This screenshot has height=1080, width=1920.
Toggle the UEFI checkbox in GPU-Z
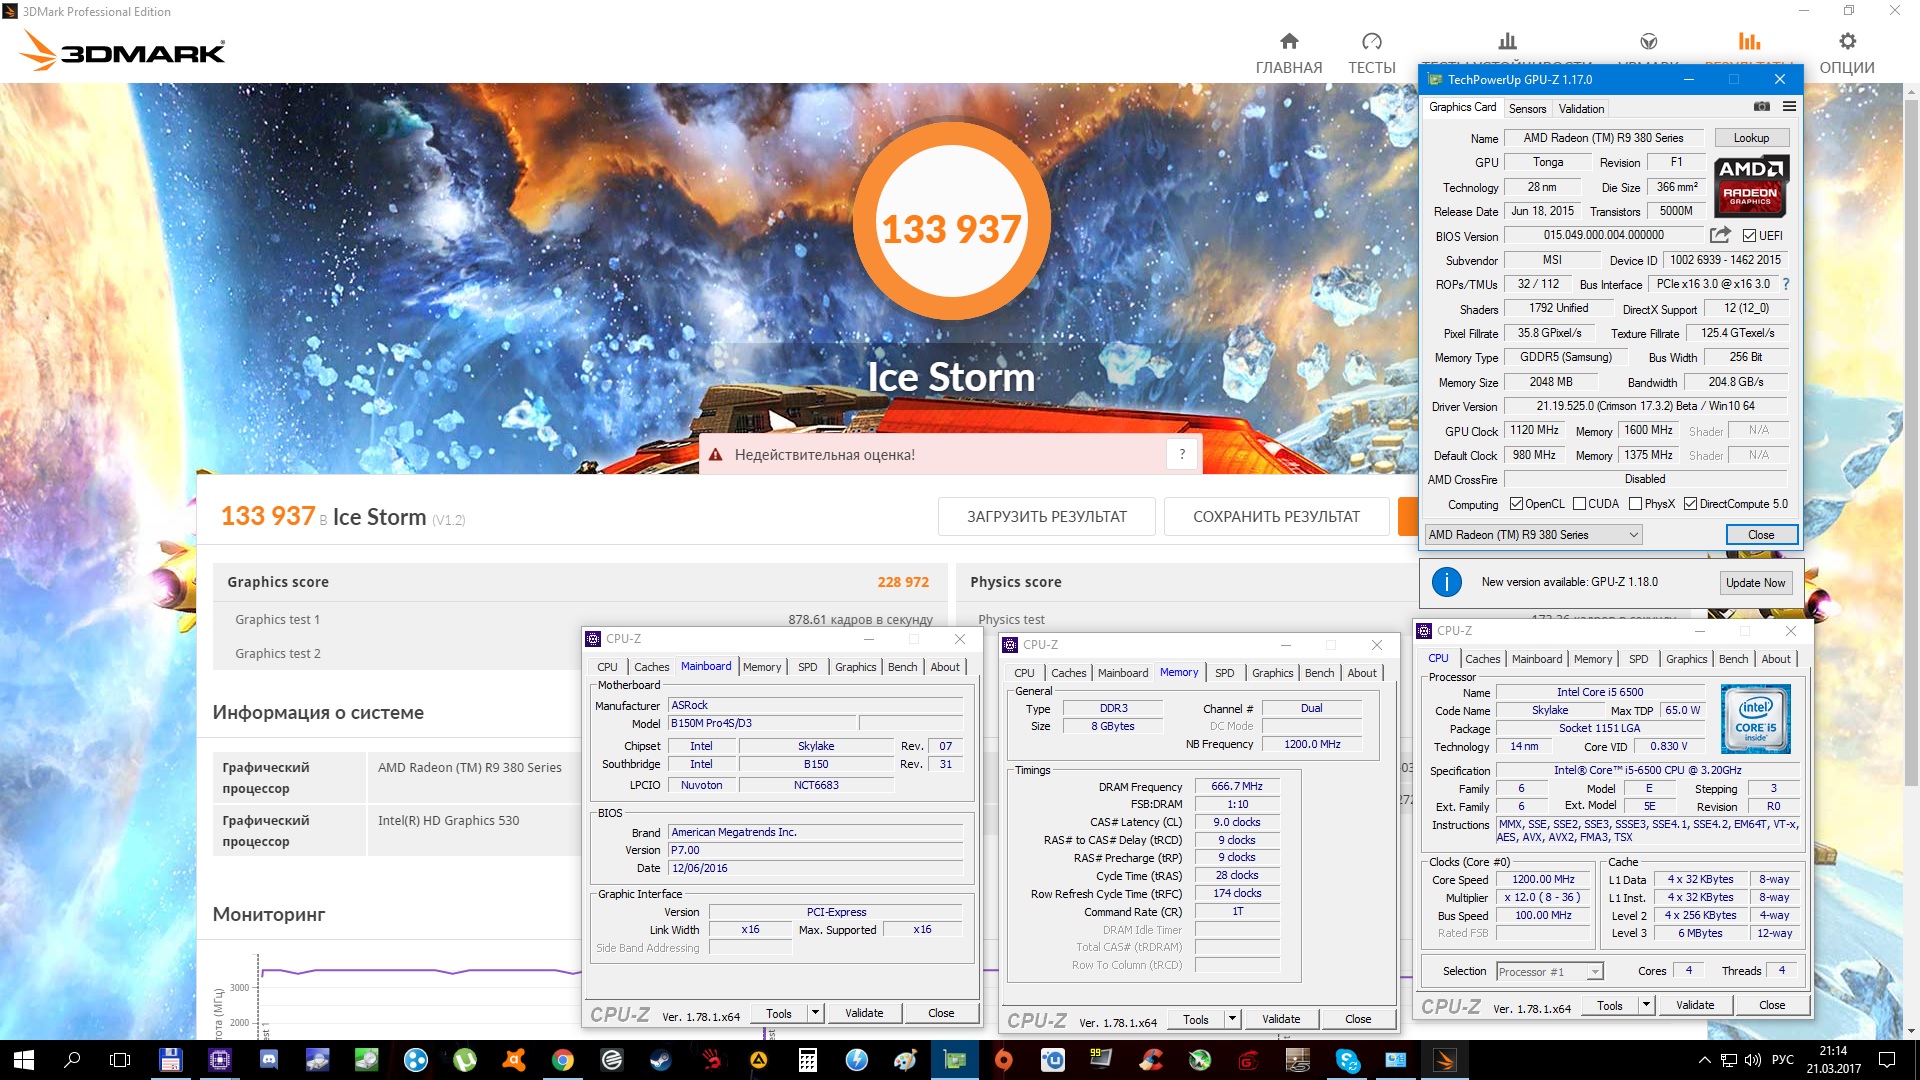(x=1749, y=236)
